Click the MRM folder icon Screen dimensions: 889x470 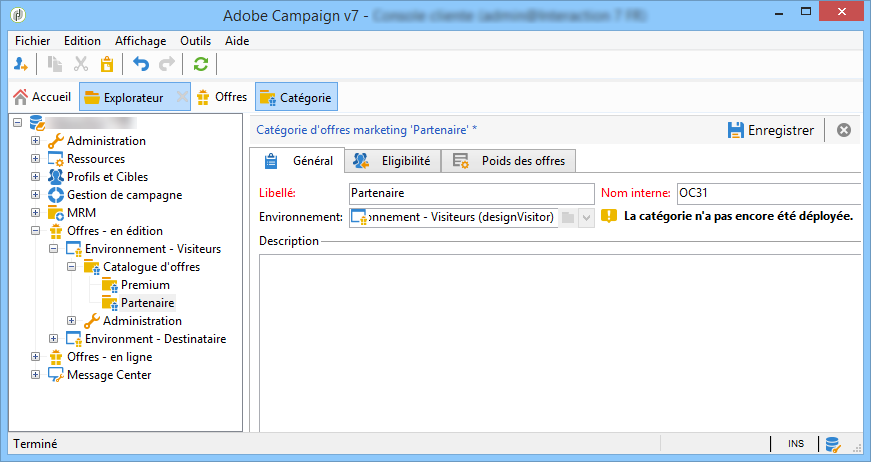coord(56,213)
